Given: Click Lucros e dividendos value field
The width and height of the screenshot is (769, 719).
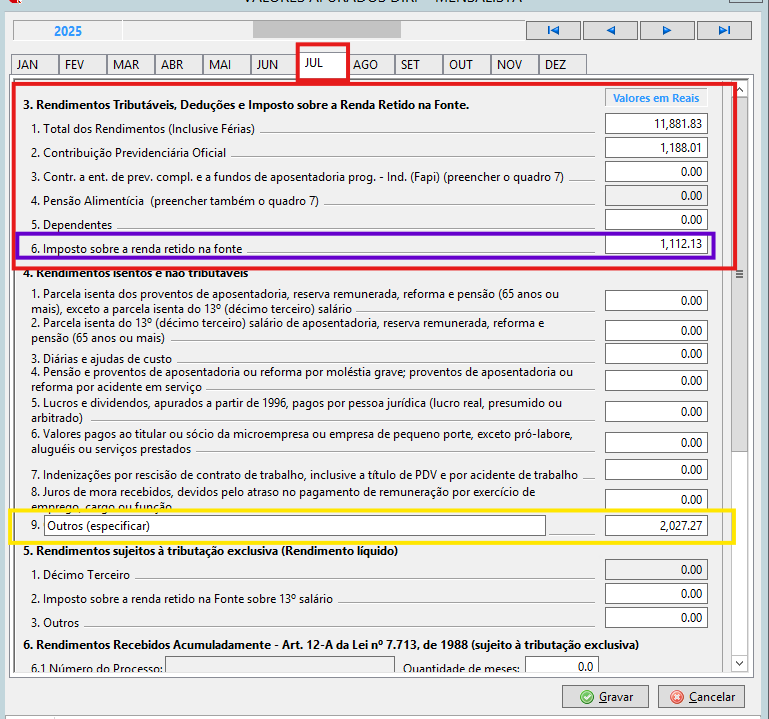Looking at the screenshot, I should (x=656, y=411).
